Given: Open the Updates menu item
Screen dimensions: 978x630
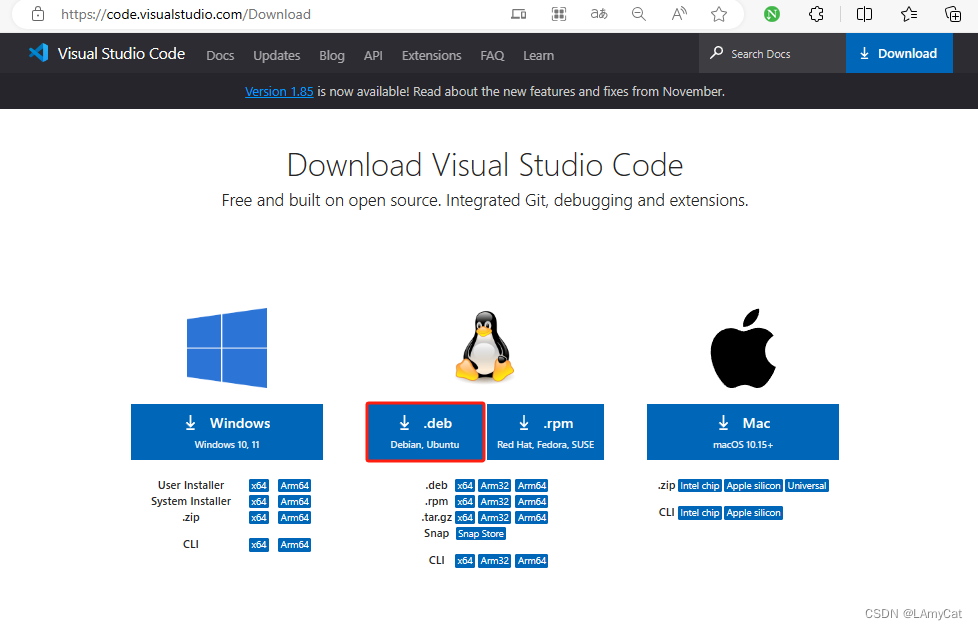Looking at the screenshot, I should (x=276, y=56).
